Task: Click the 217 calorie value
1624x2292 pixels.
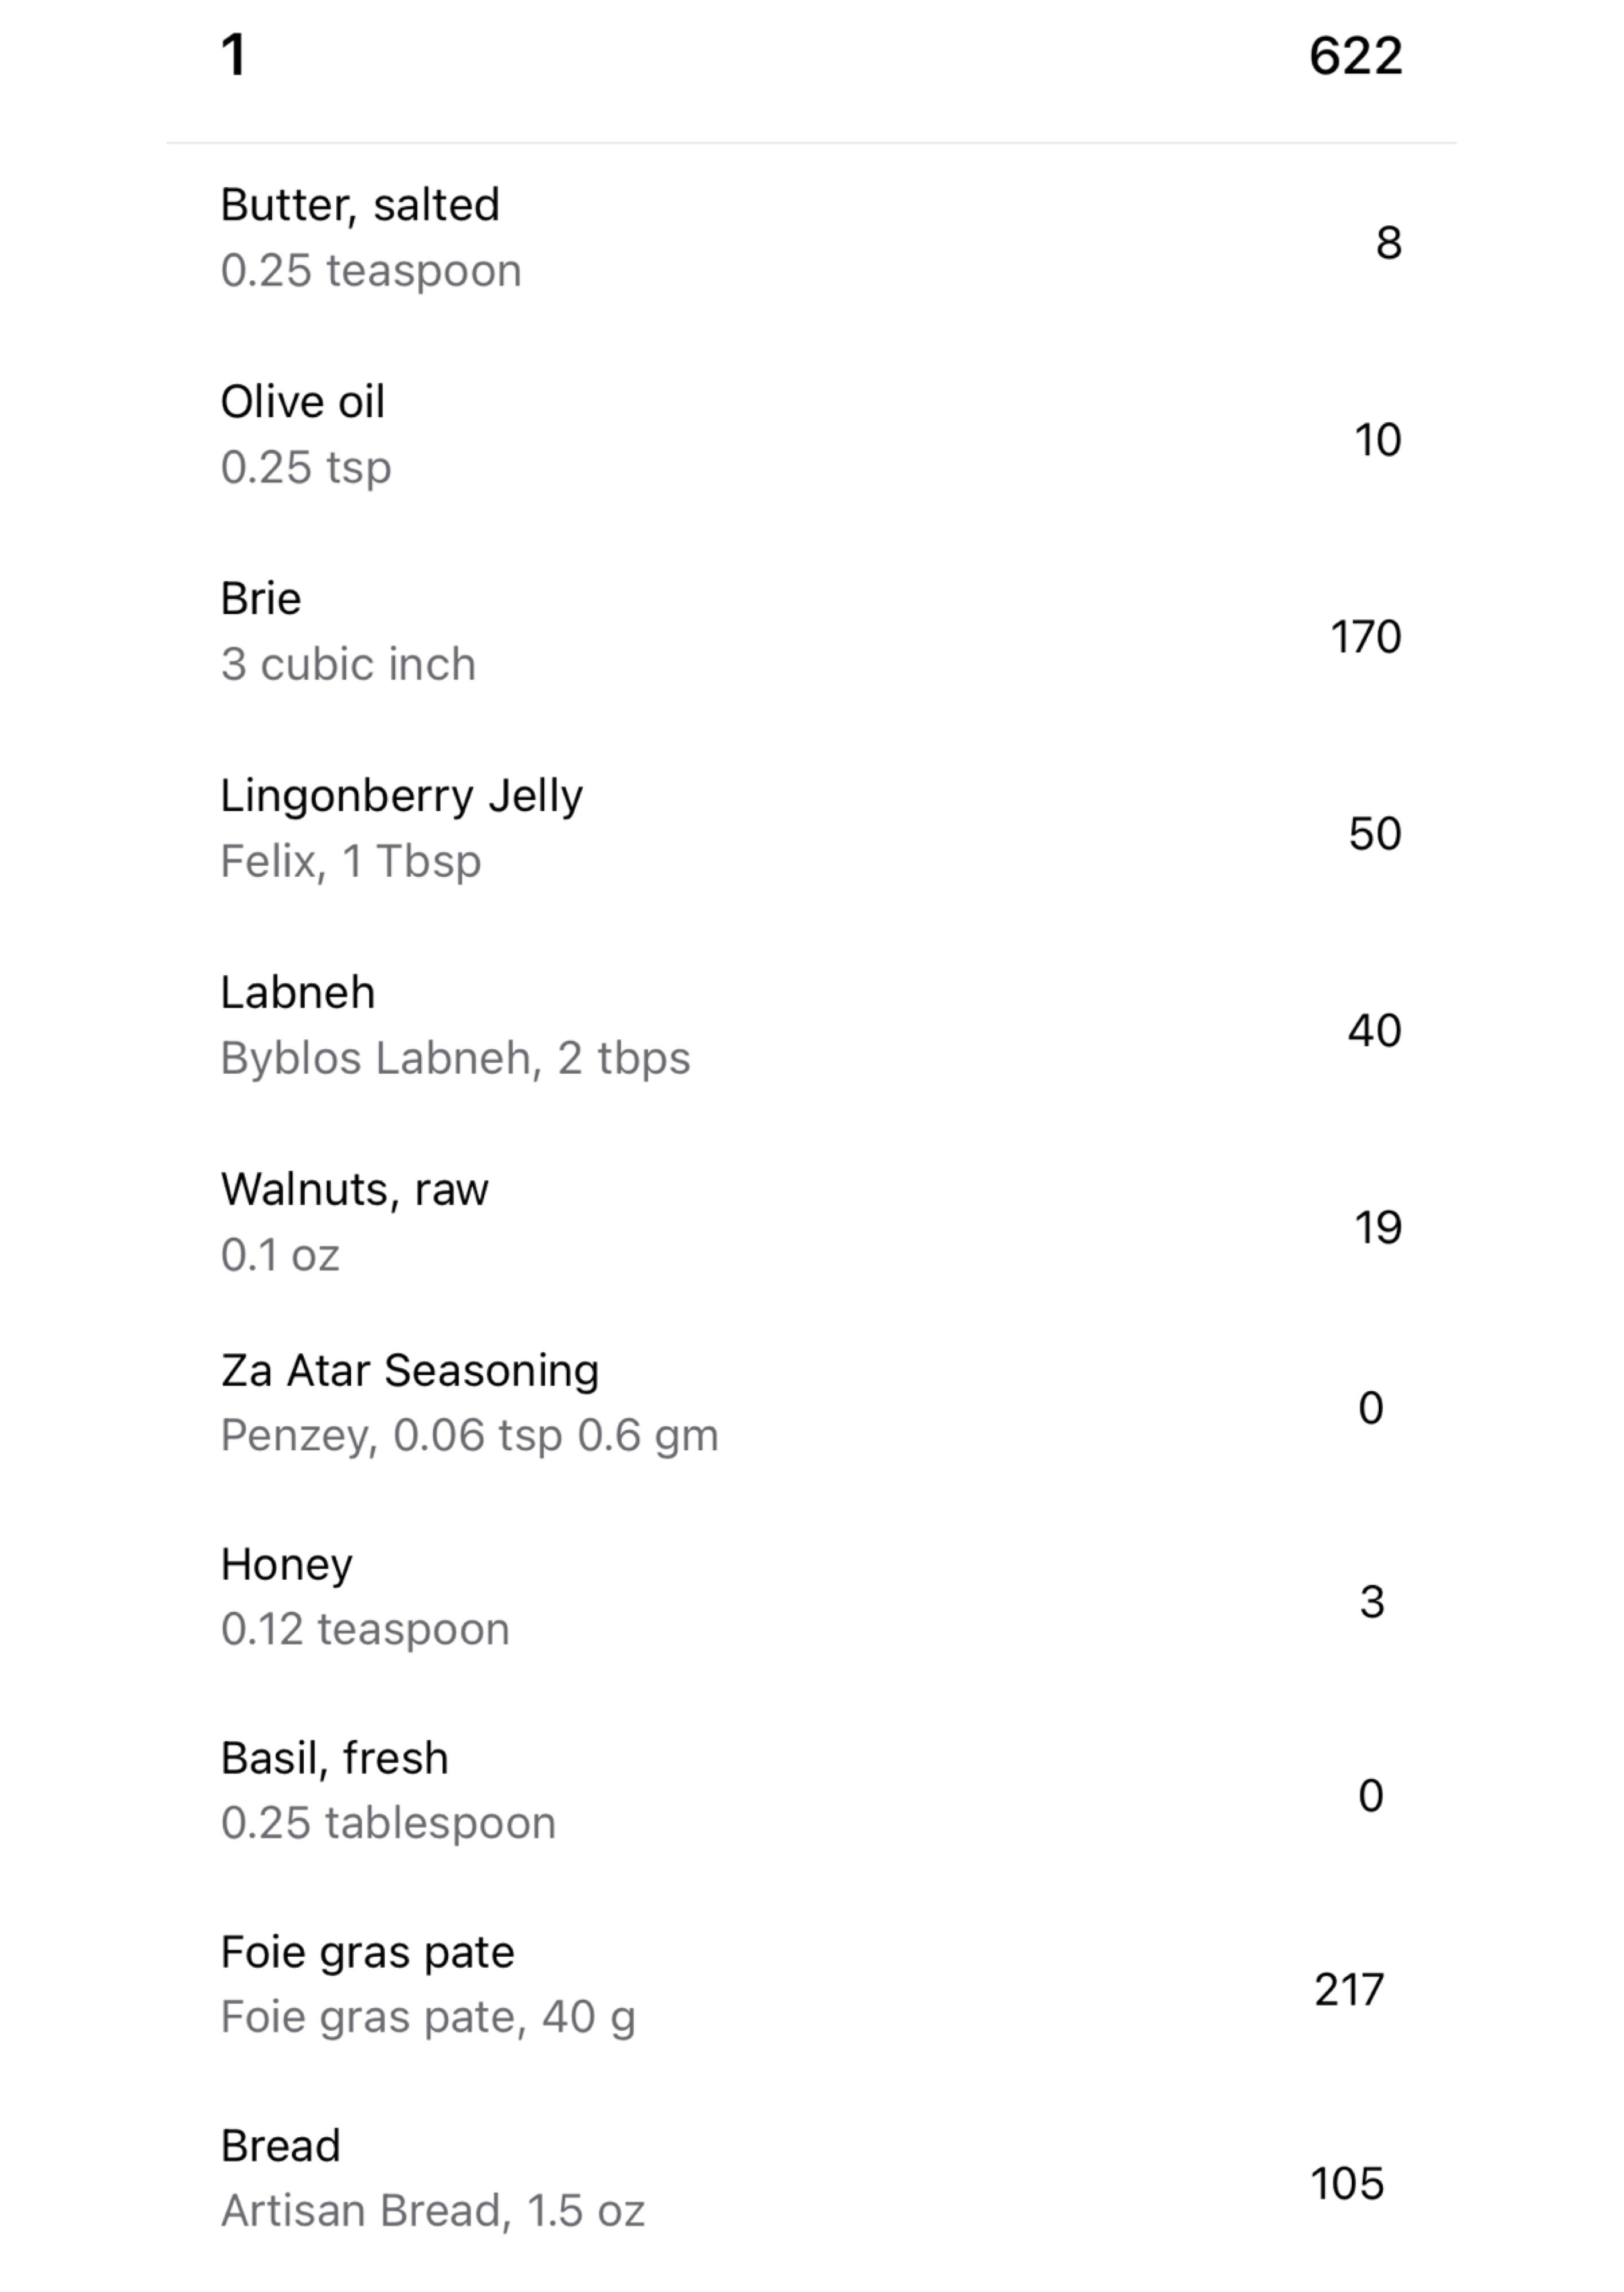Action: coord(1349,1990)
